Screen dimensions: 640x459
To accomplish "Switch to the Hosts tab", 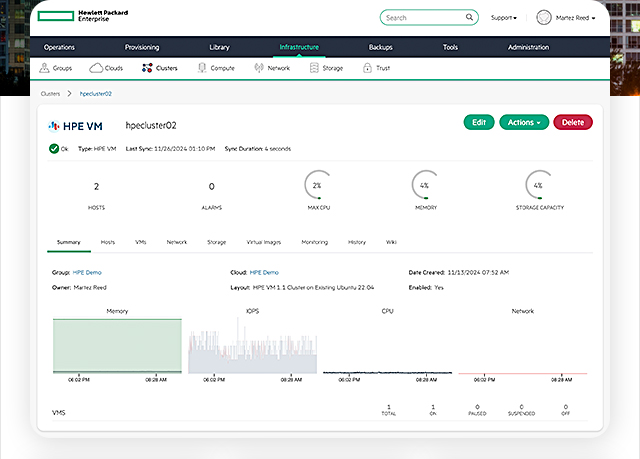I will (x=108, y=242).
